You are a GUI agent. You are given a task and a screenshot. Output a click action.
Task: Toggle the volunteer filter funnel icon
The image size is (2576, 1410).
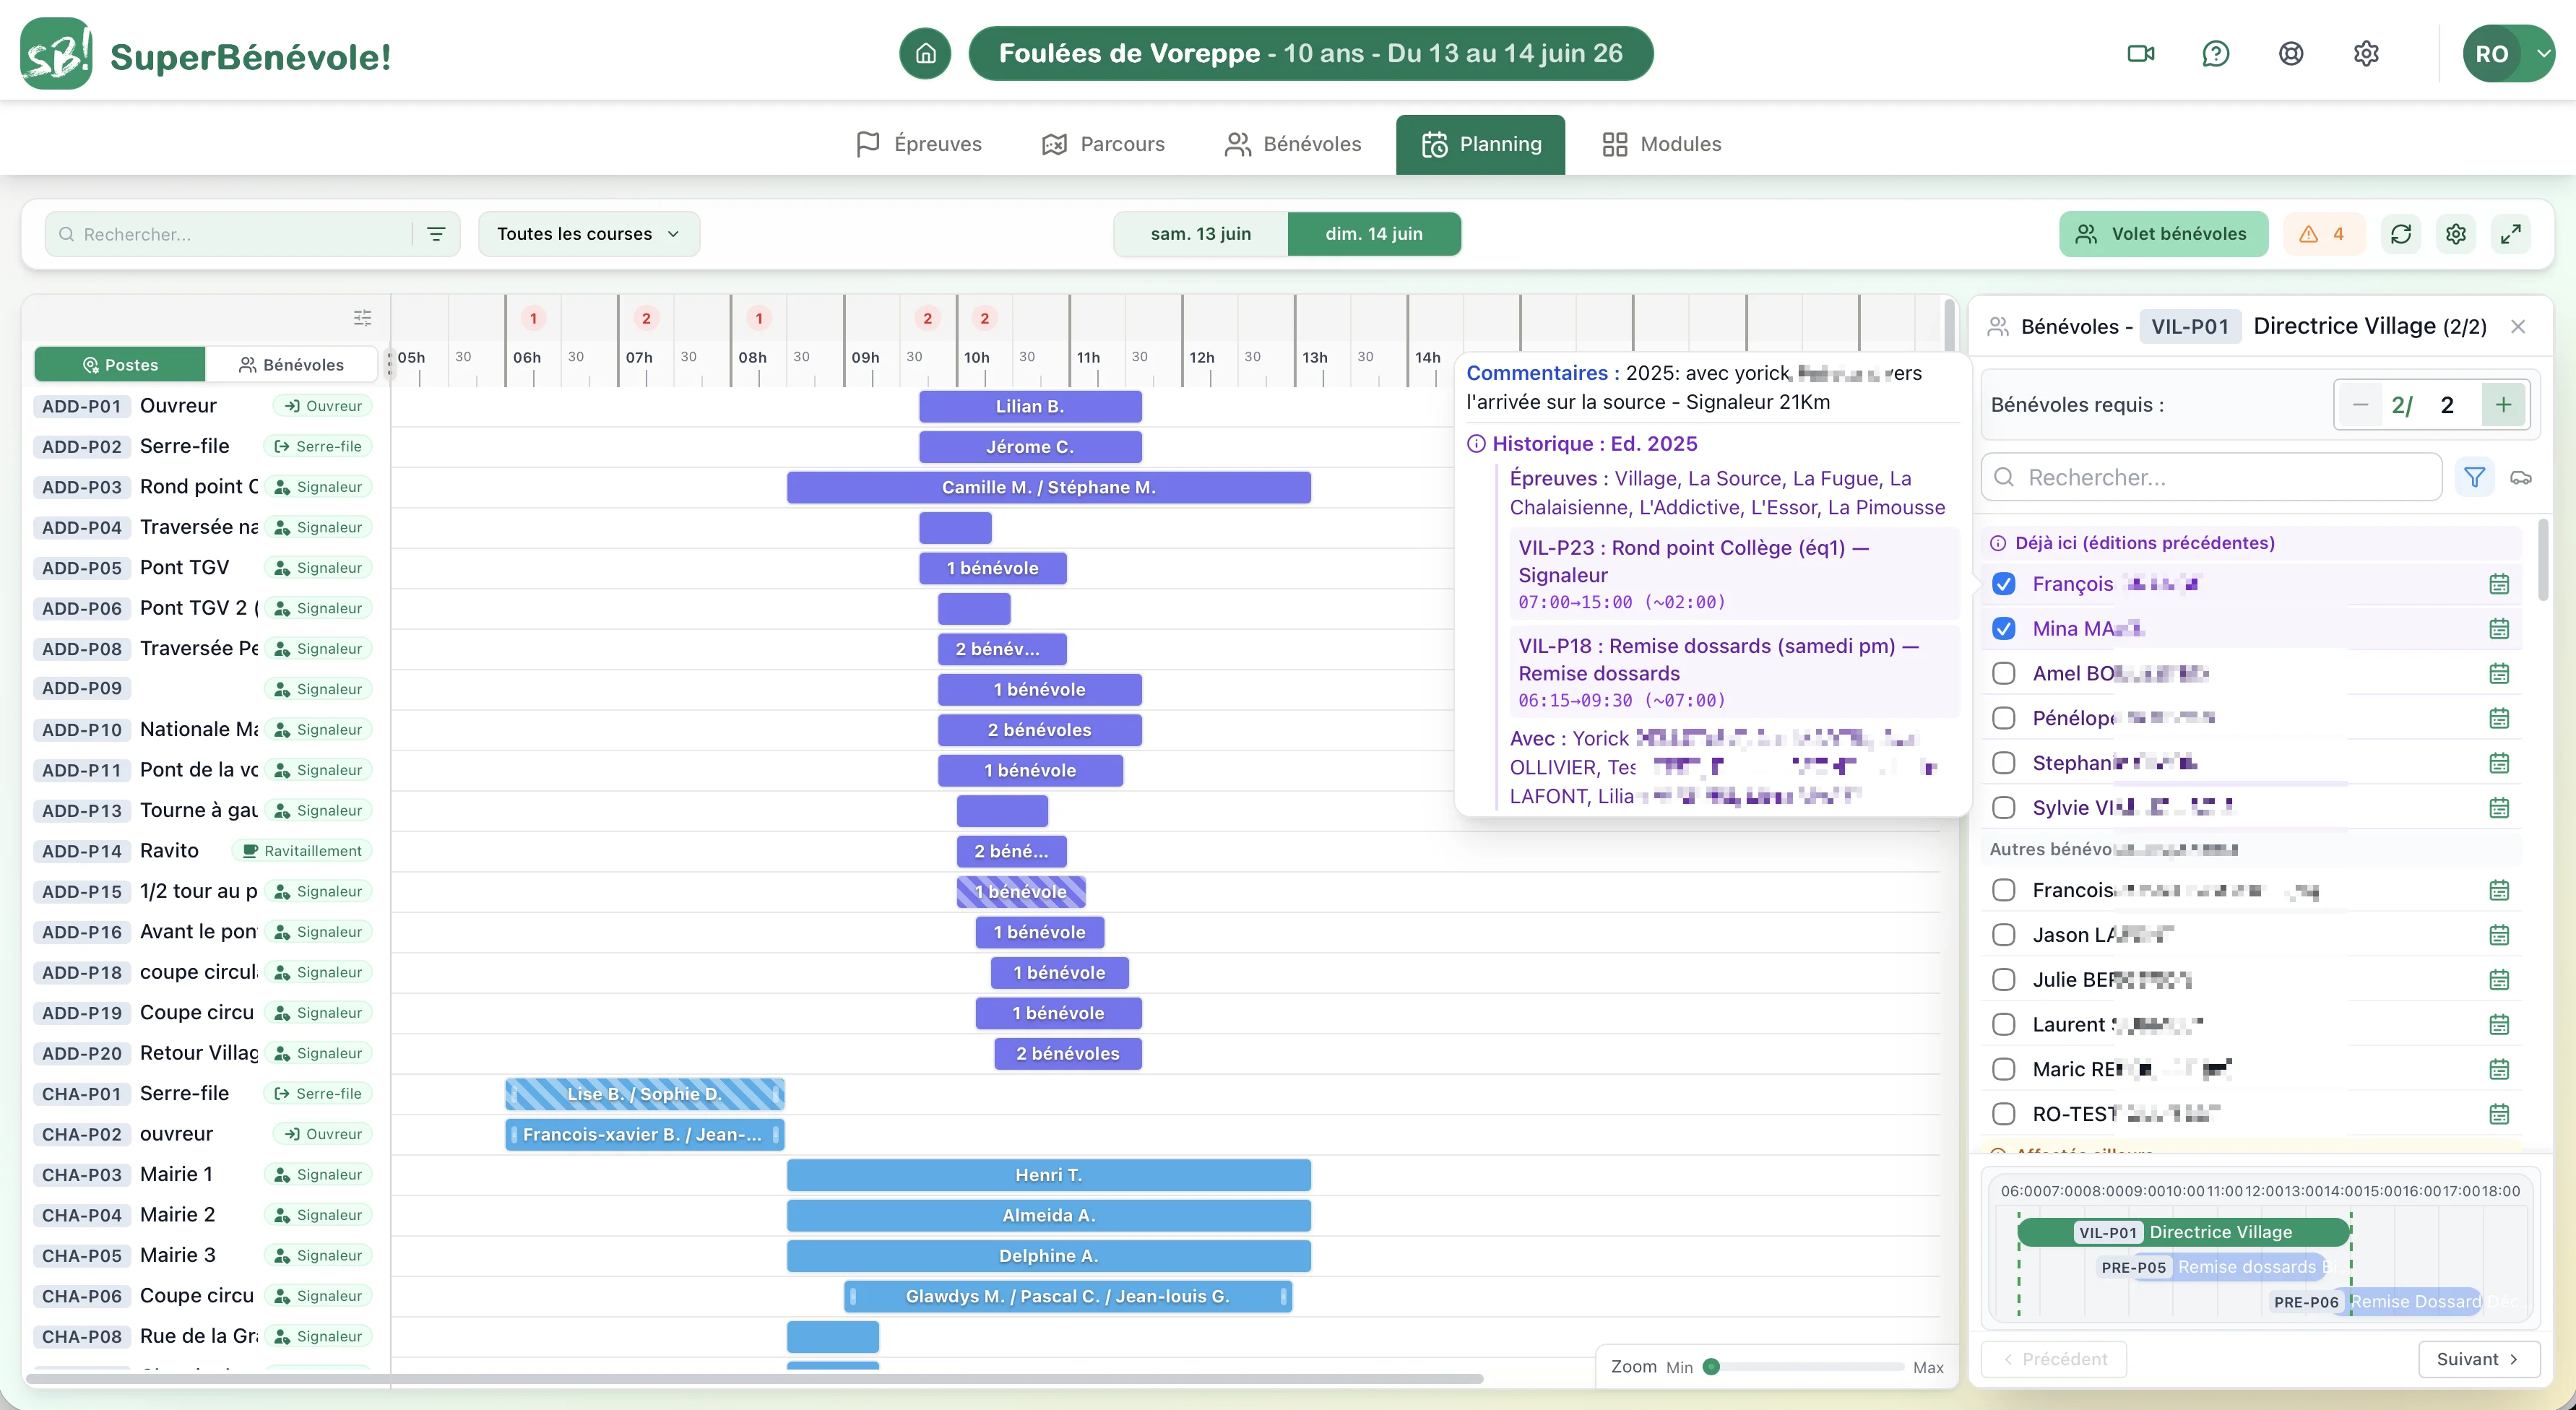coord(2474,477)
